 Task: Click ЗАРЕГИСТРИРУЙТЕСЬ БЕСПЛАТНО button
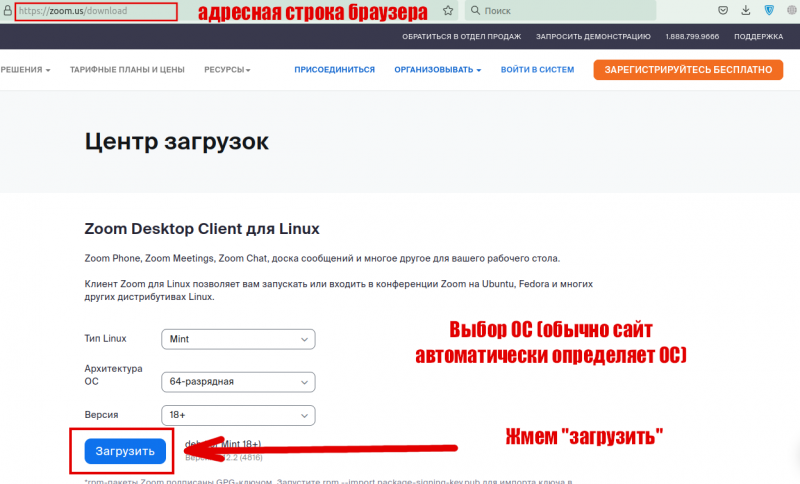688,70
